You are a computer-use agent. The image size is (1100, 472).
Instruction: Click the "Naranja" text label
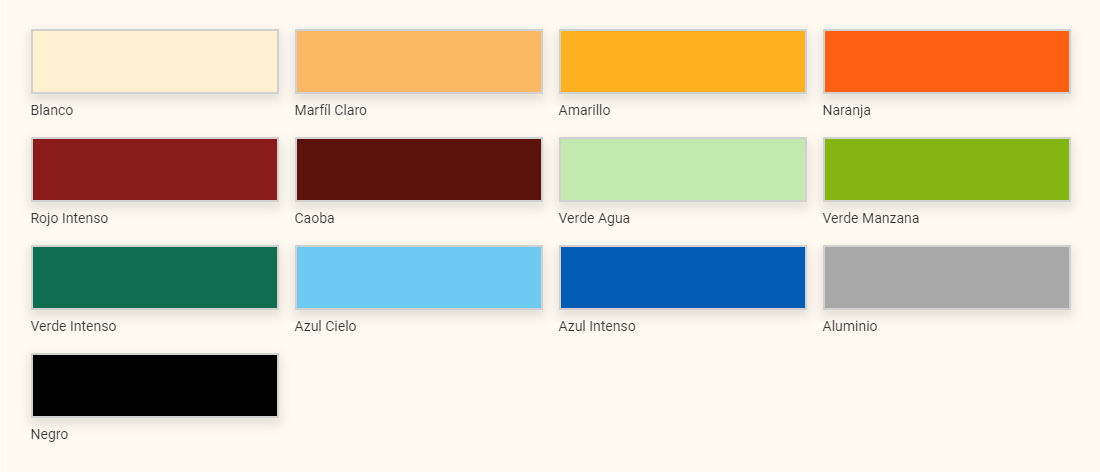tap(847, 110)
